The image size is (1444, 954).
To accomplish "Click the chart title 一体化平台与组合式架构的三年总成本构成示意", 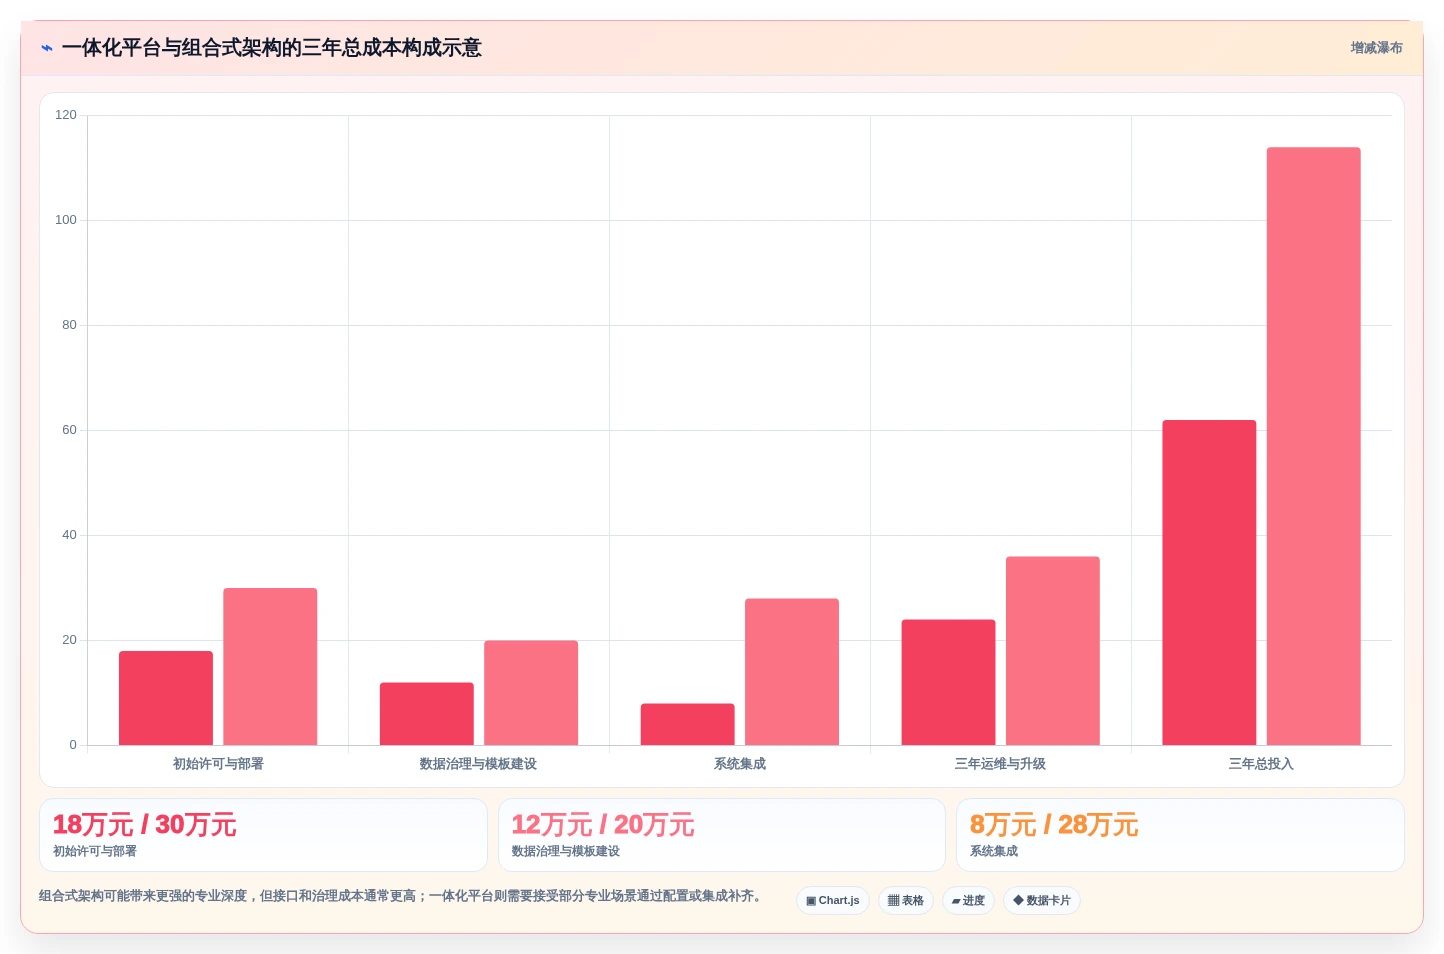I will click(x=272, y=48).
